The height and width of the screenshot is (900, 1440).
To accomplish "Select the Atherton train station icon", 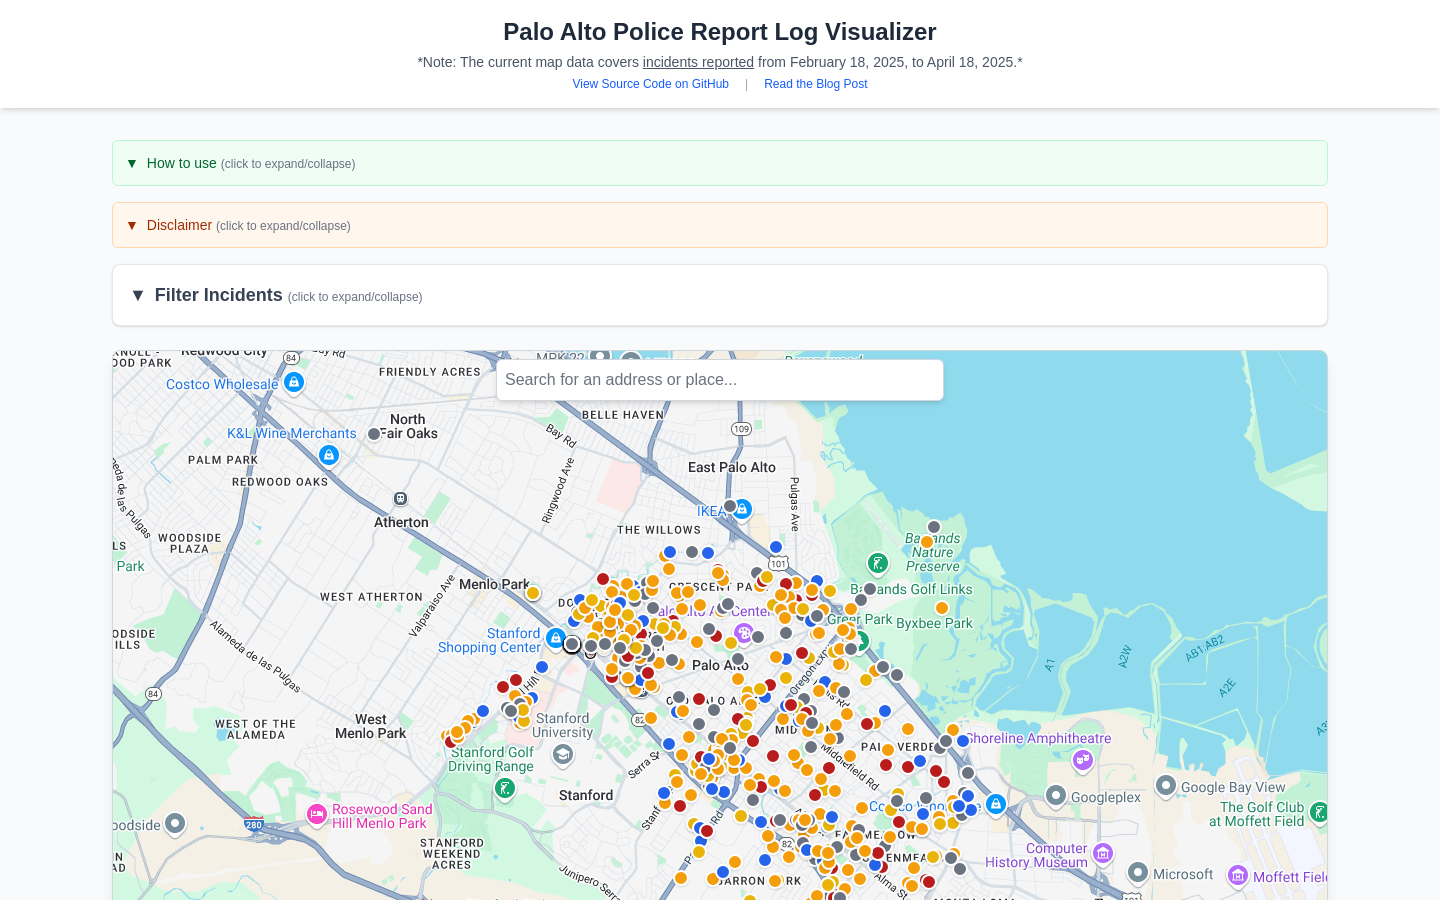I will tap(401, 499).
